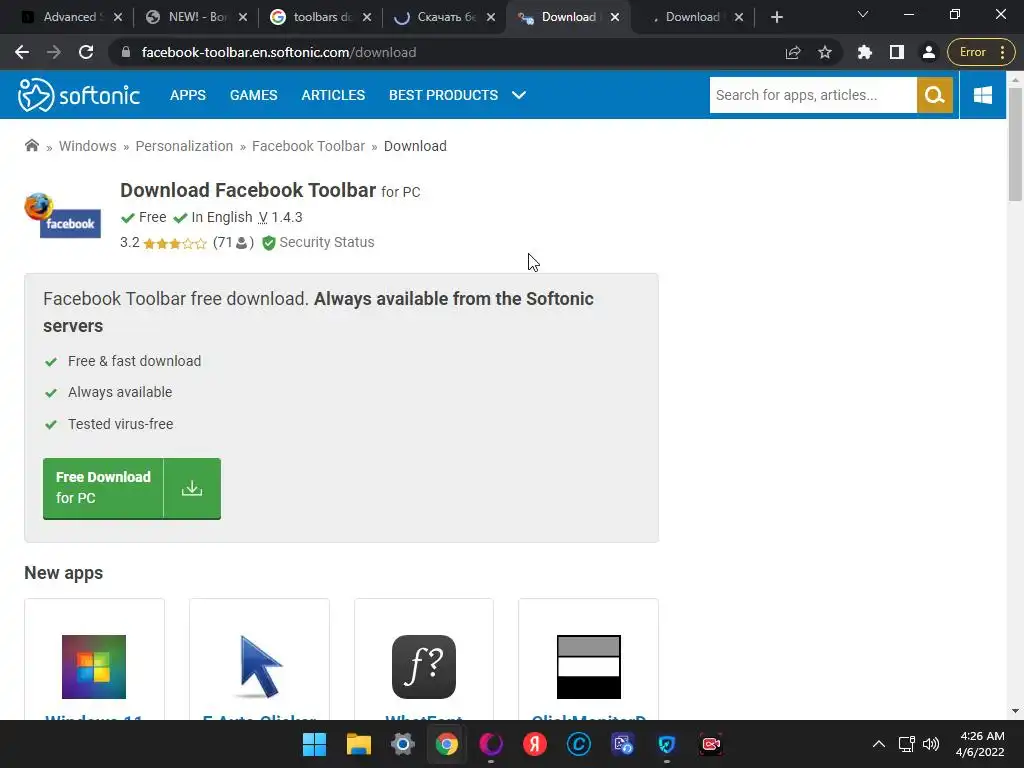The width and height of the screenshot is (1024, 768).
Task: Open the Yandex browser taskbar icon
Action: (535, 744)
